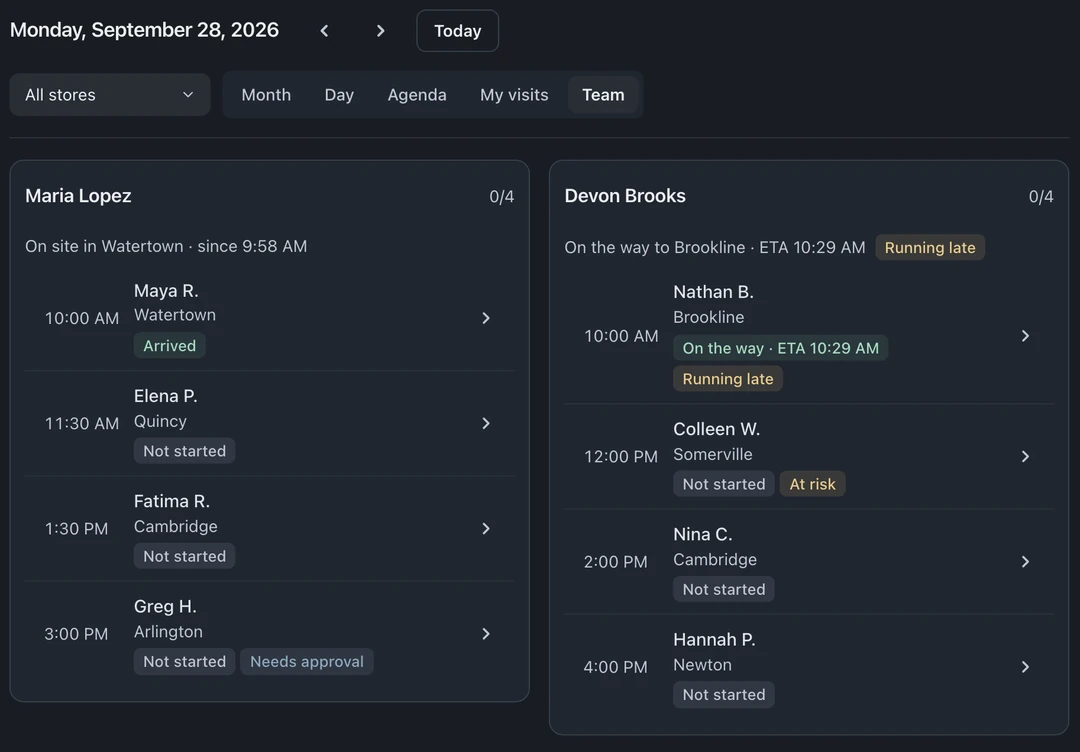Viewport: 1080px width, 752px height.
Task: Open Nathan B. visit chevron
Action: [x=1025, y=336]
